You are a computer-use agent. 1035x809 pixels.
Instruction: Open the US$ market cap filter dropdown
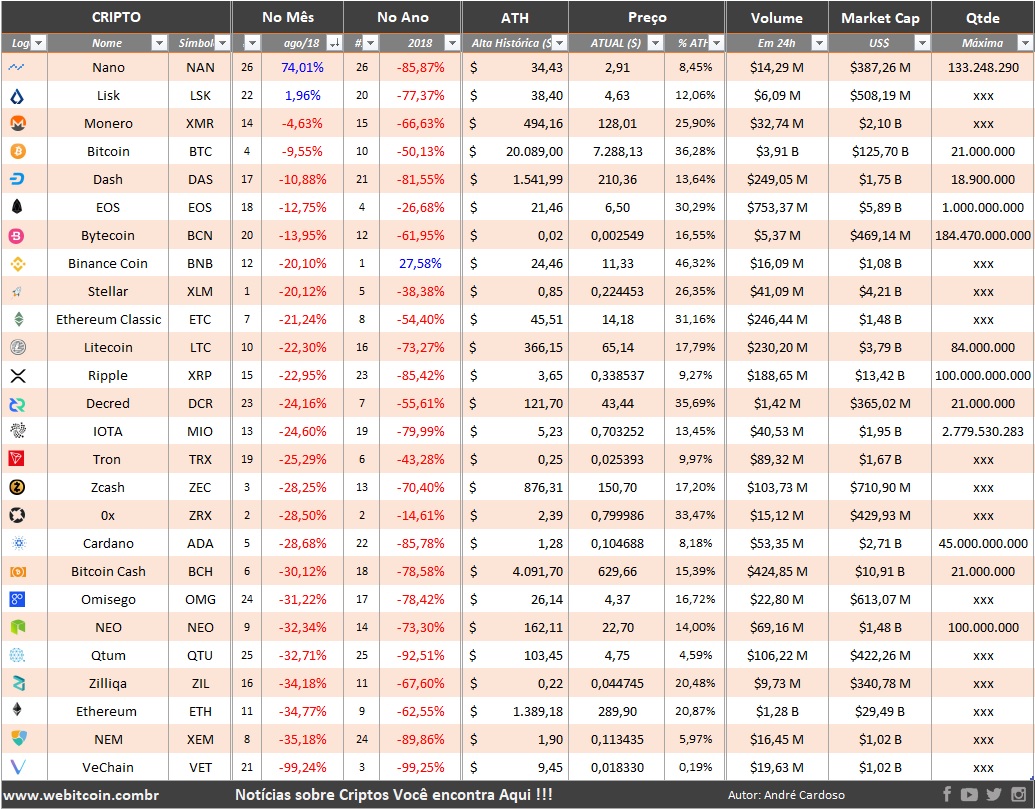click(922, 43)
